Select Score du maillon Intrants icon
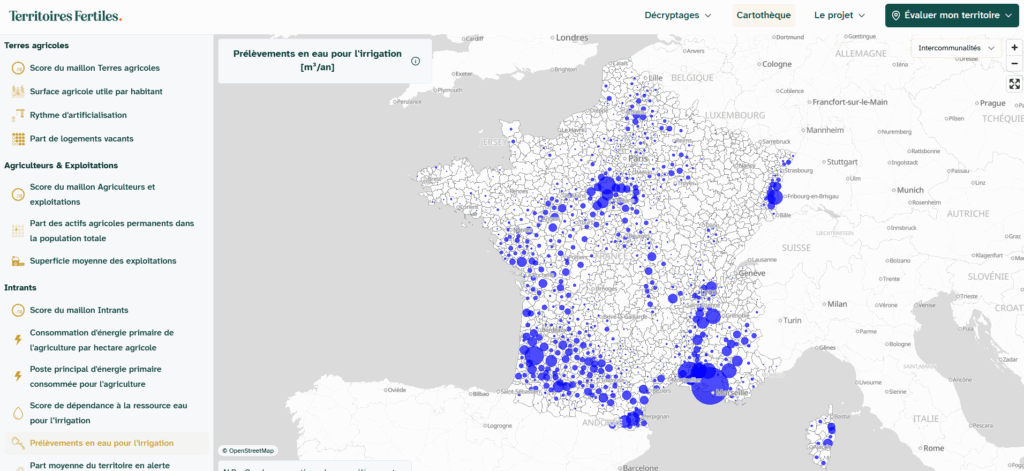1024x471 pixels. click(x=18, y=310)
